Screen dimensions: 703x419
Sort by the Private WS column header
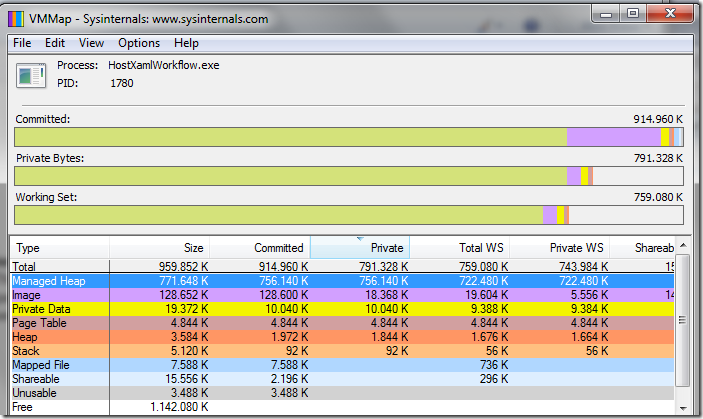click(560, 248)
